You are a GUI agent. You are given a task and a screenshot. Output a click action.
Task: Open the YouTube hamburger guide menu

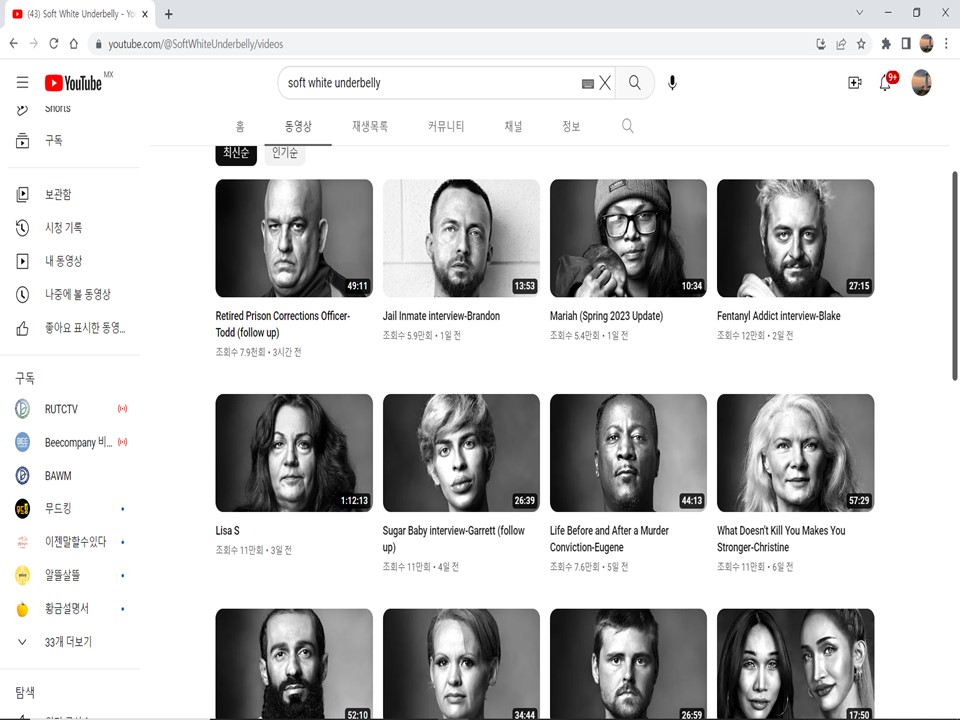(x=22, y=83)
